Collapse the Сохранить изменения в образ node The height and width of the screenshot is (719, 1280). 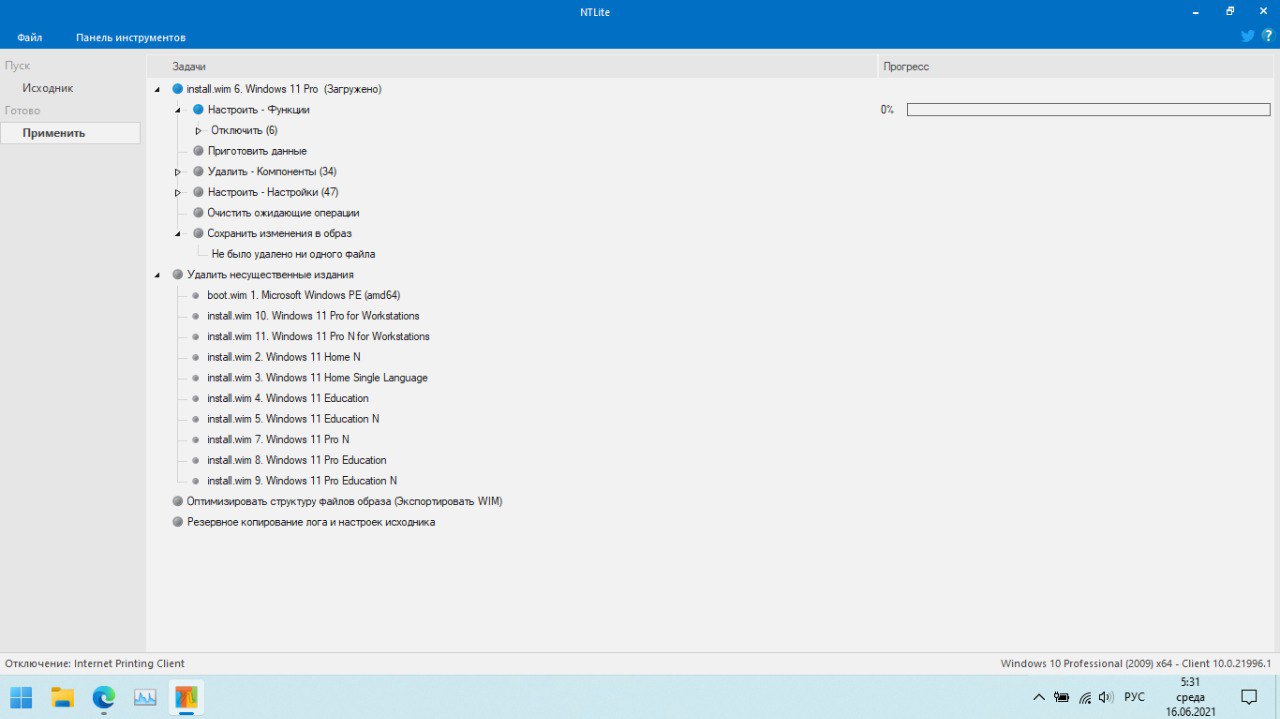click(x=178, y=234)
